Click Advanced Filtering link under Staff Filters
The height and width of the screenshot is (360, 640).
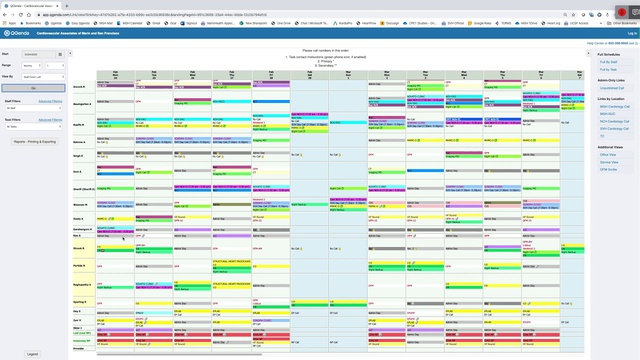coord(50,101)
